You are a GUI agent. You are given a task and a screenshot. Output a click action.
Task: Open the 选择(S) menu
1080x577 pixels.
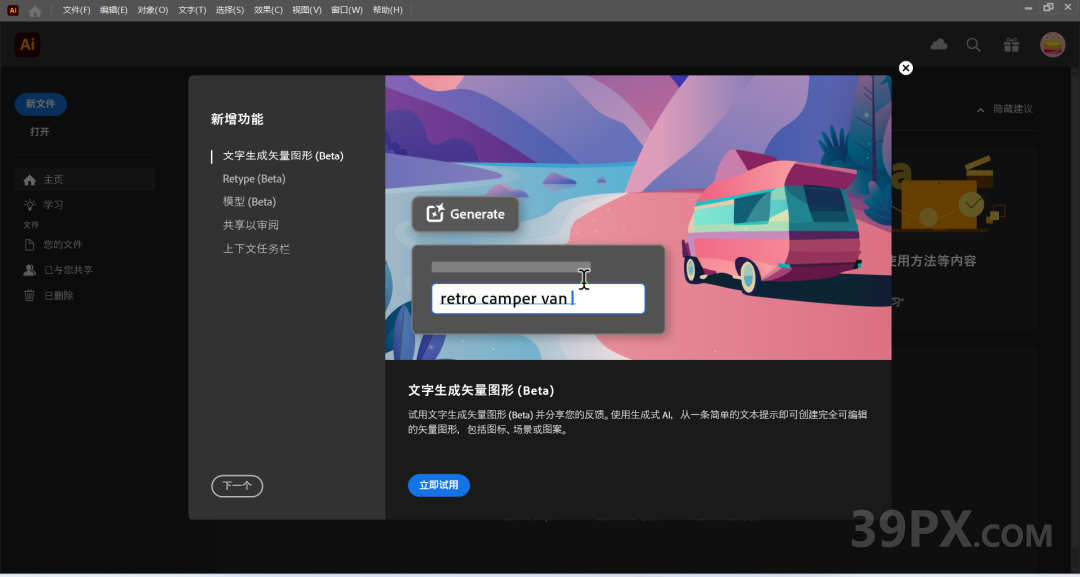coord(229,10)
